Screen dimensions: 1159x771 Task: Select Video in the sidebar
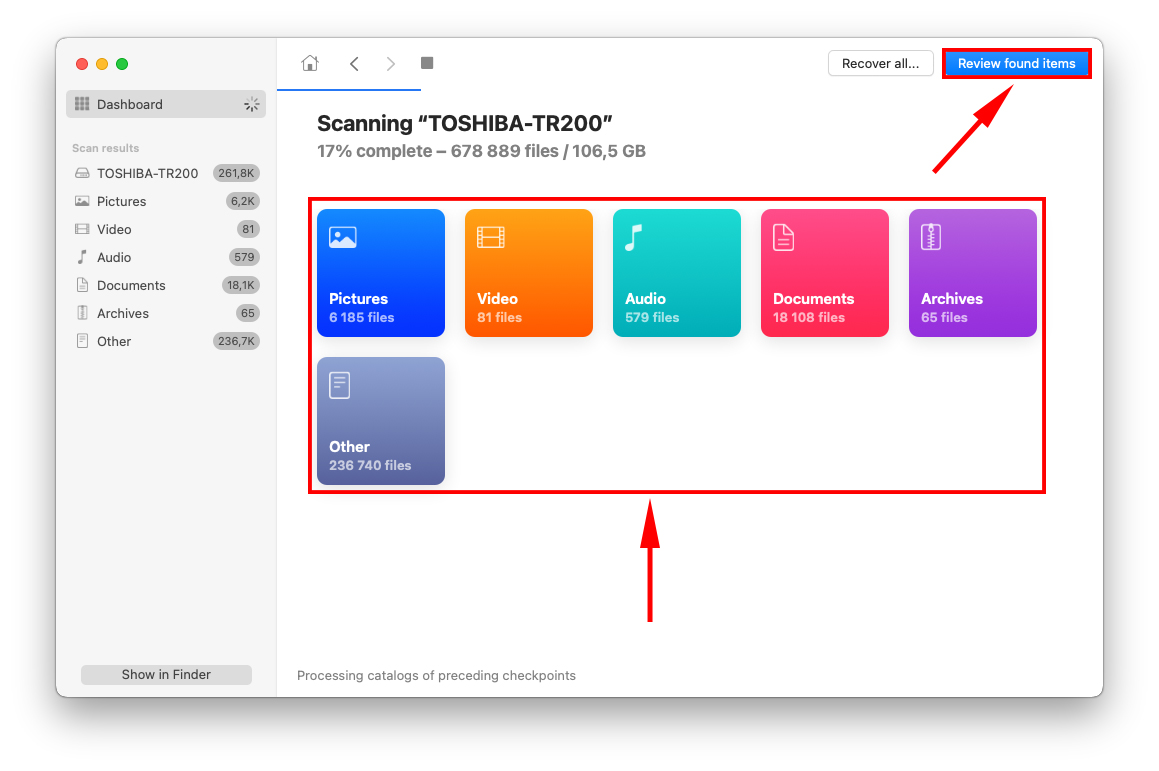click(x=112, y=229)
